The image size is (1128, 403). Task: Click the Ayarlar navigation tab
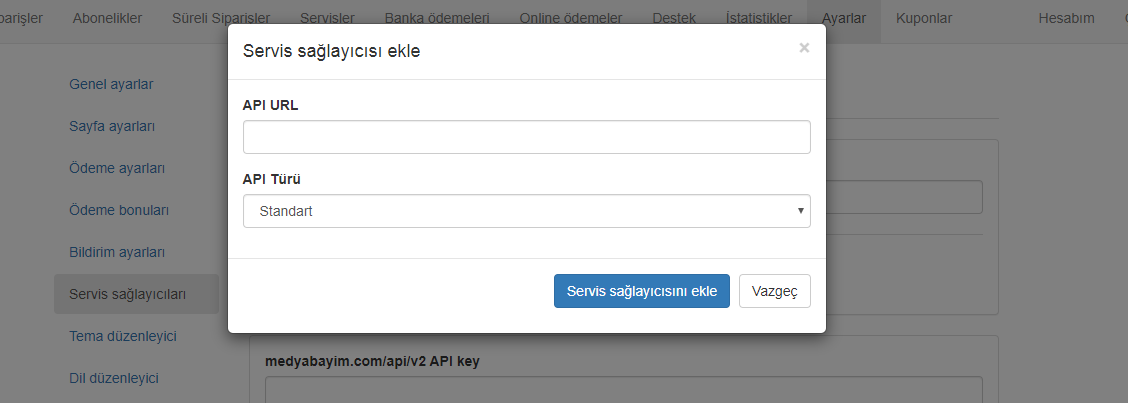[843, 18]
